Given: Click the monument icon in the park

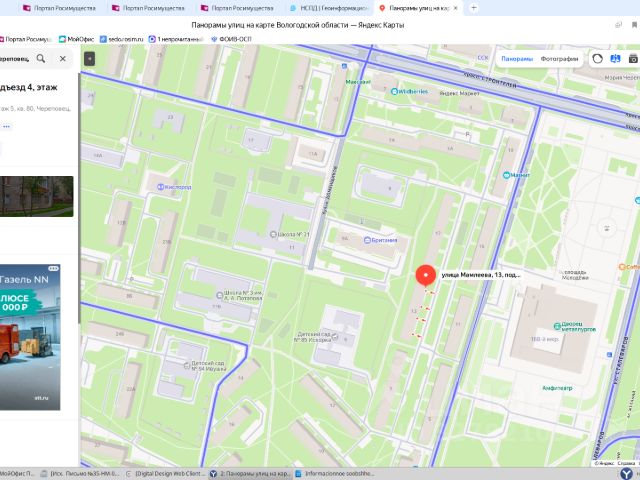Looking at the screenshot, I should (607, 228).
